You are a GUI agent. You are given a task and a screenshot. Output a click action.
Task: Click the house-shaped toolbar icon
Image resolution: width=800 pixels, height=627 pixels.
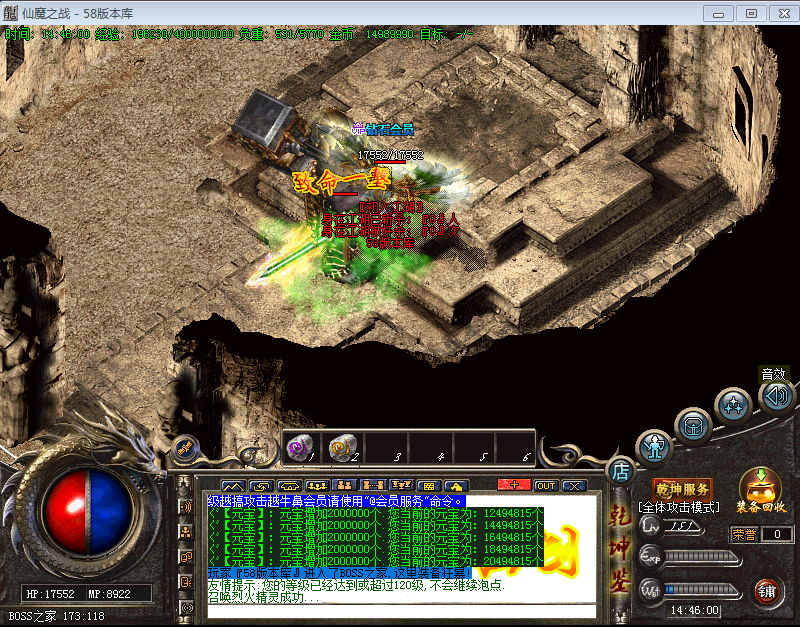coord(456,486)
